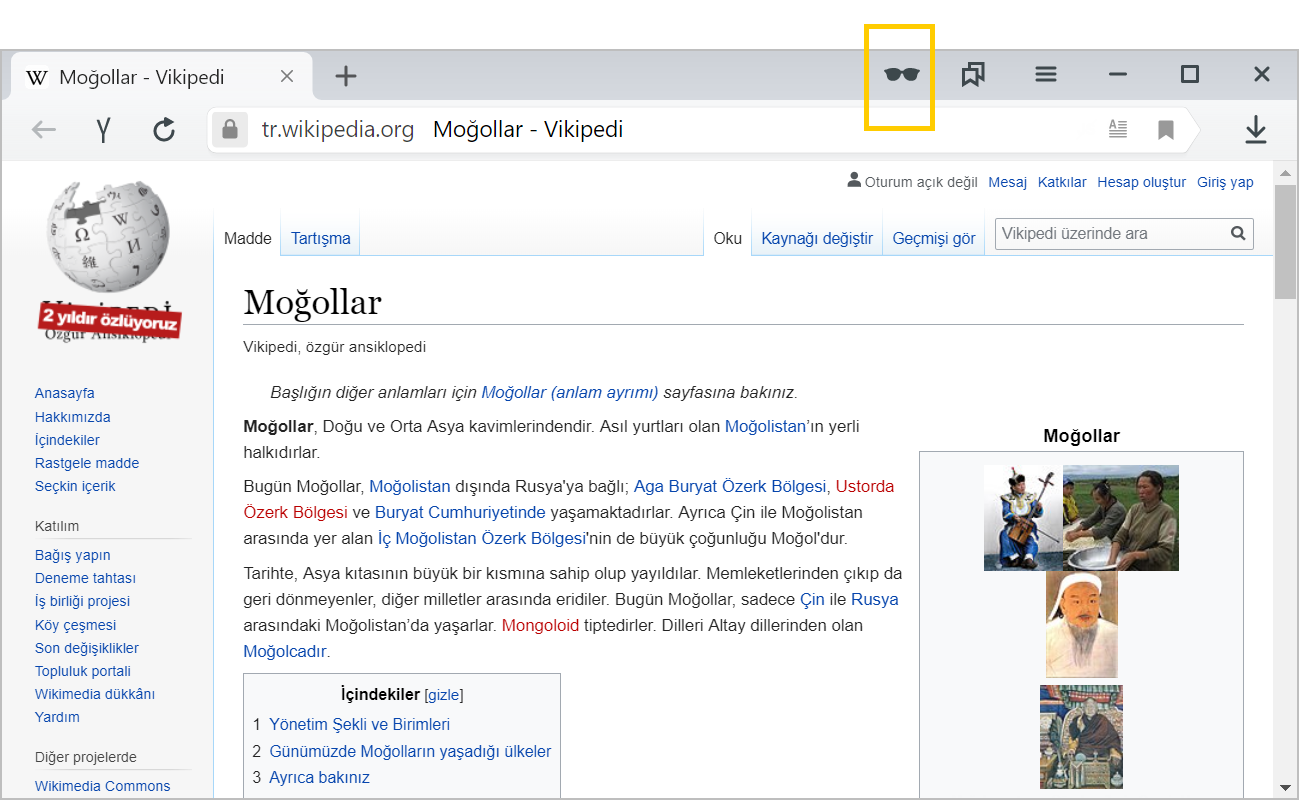Open the bookmarks collections icon

[973, 74]
